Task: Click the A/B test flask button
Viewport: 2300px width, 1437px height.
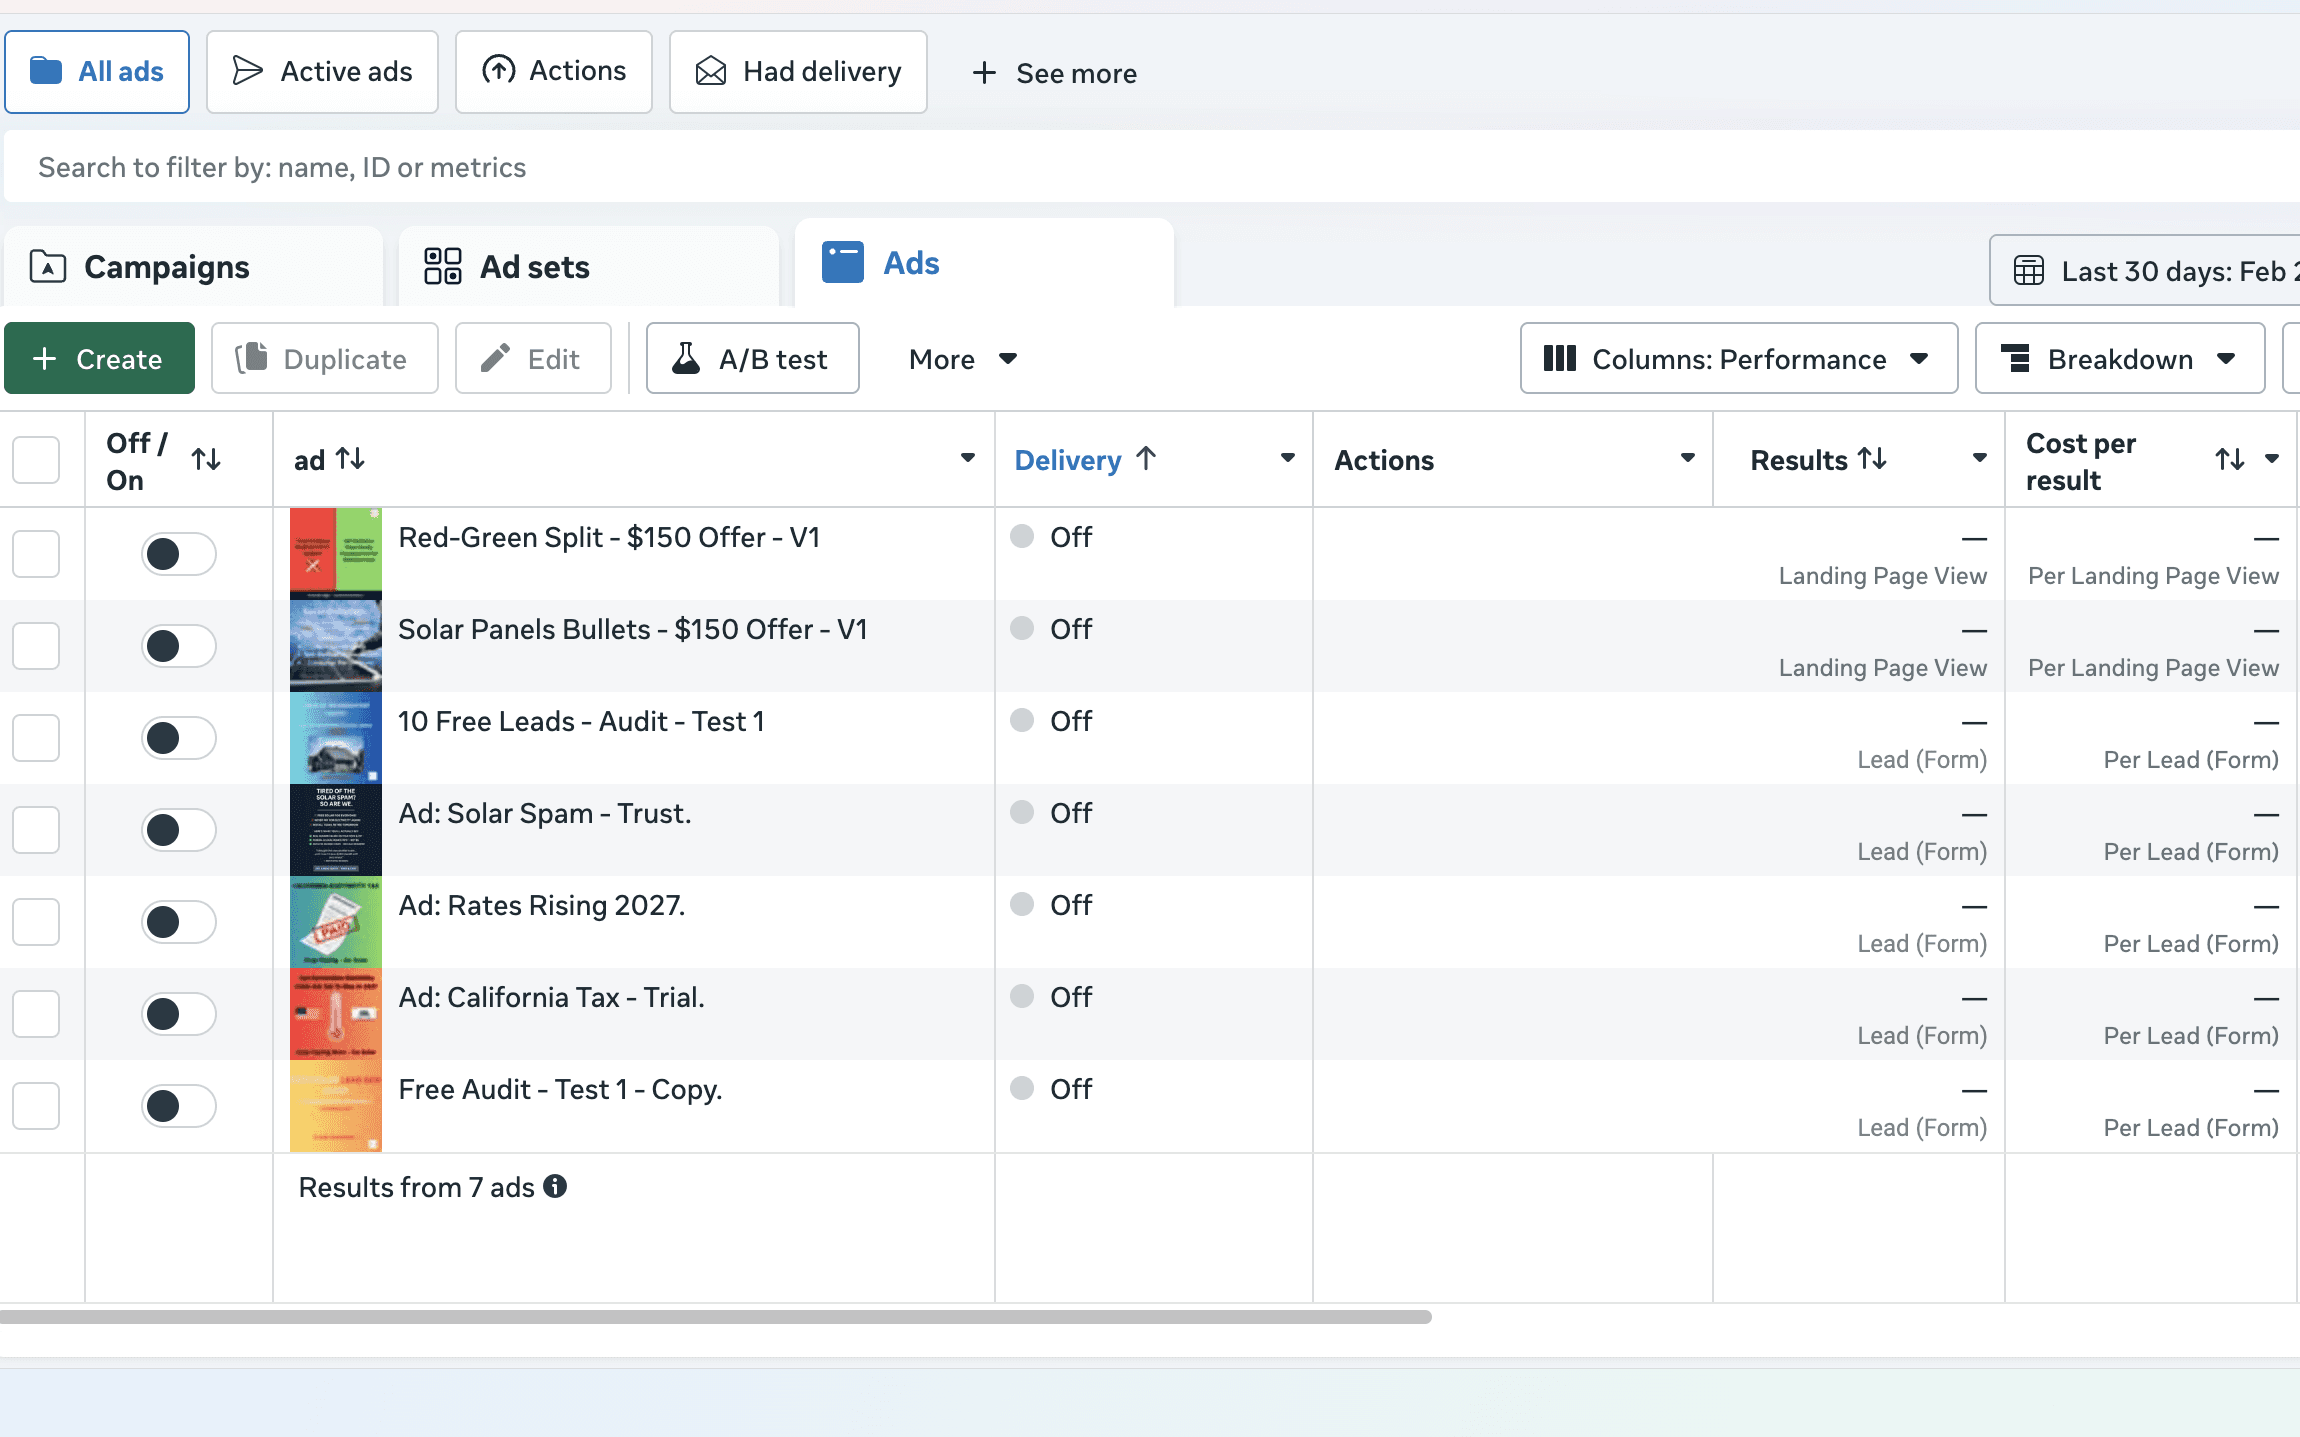Action: [752, 359]
